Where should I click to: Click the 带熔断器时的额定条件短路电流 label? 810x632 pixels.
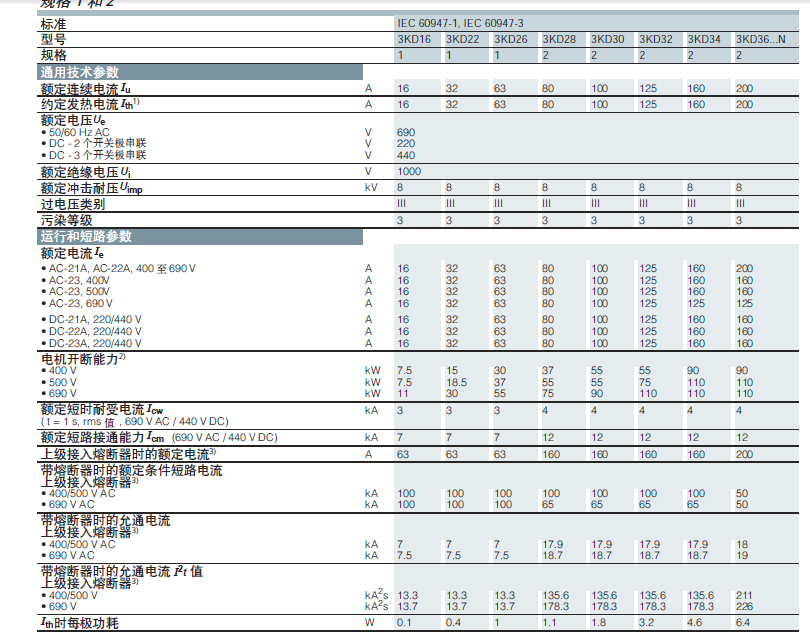tap(132, 471)
